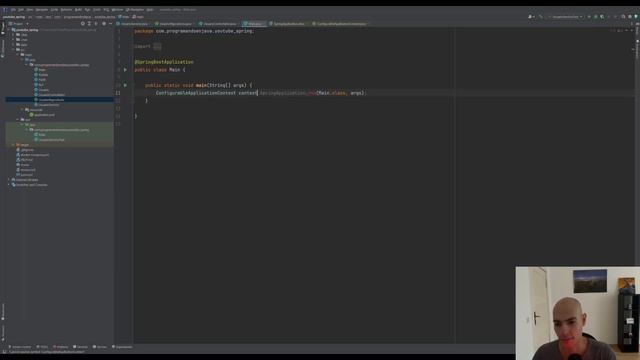Switch to the UsuarioRepository.java editor tab
This screenshot has width=640, height=360.
tap(174, 24)
